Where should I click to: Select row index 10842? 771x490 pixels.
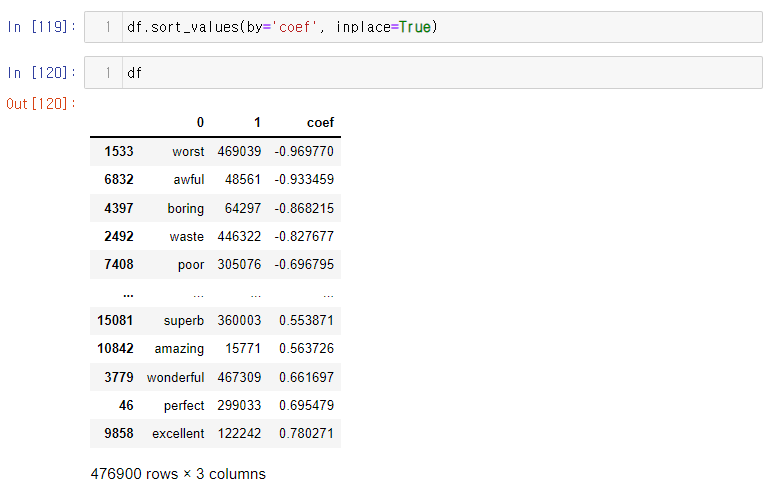click(115, 348)
